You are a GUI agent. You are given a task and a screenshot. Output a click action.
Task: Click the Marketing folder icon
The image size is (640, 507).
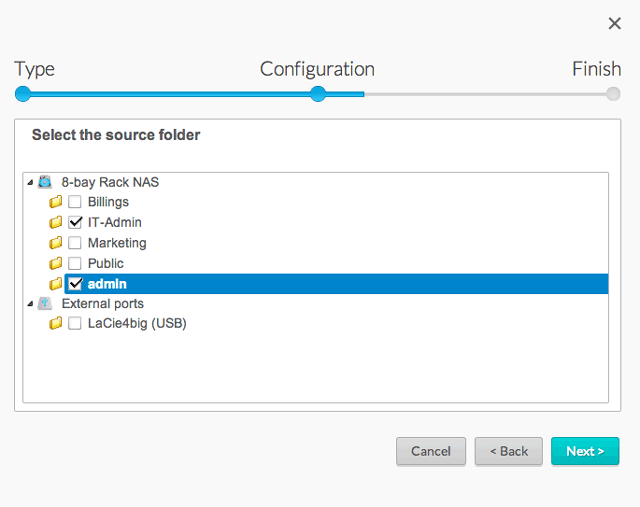click(x=56, y=243)
